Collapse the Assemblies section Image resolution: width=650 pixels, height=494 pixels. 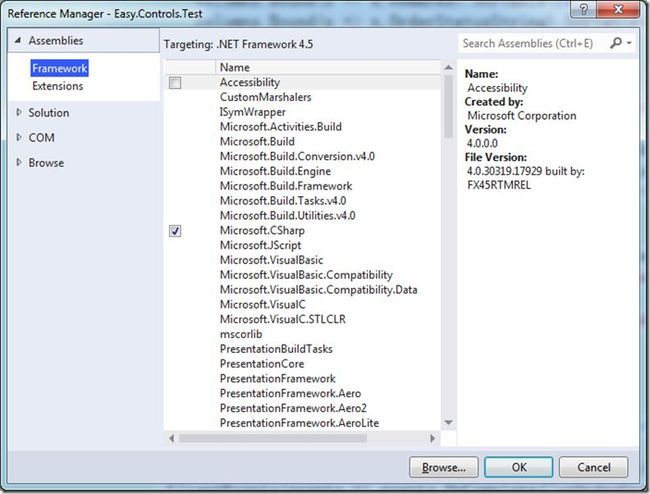click(x=18, y=40)
